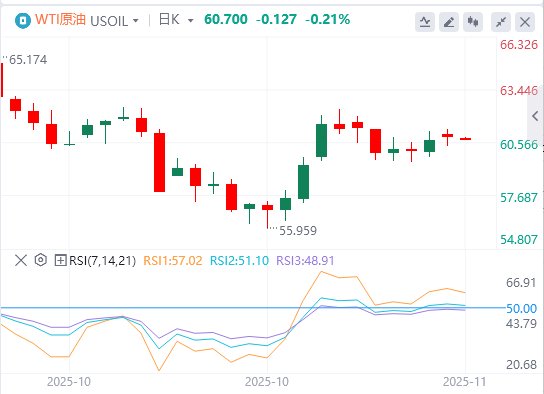Toggle RSI1 orange line label 57.02

tap(173, 260)
